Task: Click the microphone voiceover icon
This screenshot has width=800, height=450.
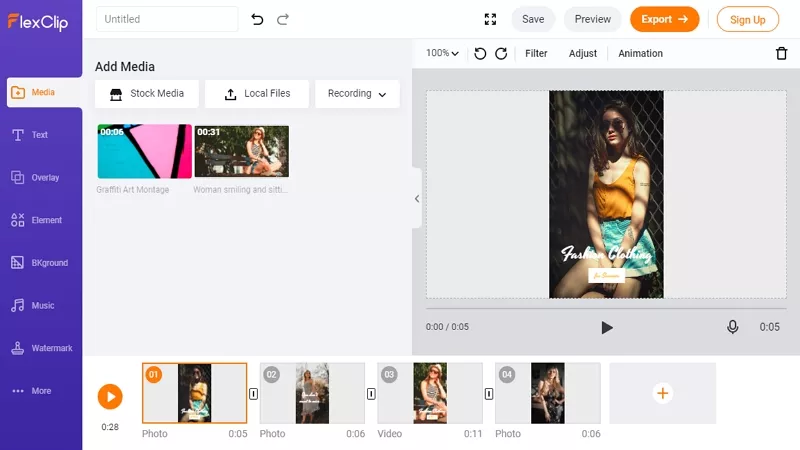Action: point(732,327)
